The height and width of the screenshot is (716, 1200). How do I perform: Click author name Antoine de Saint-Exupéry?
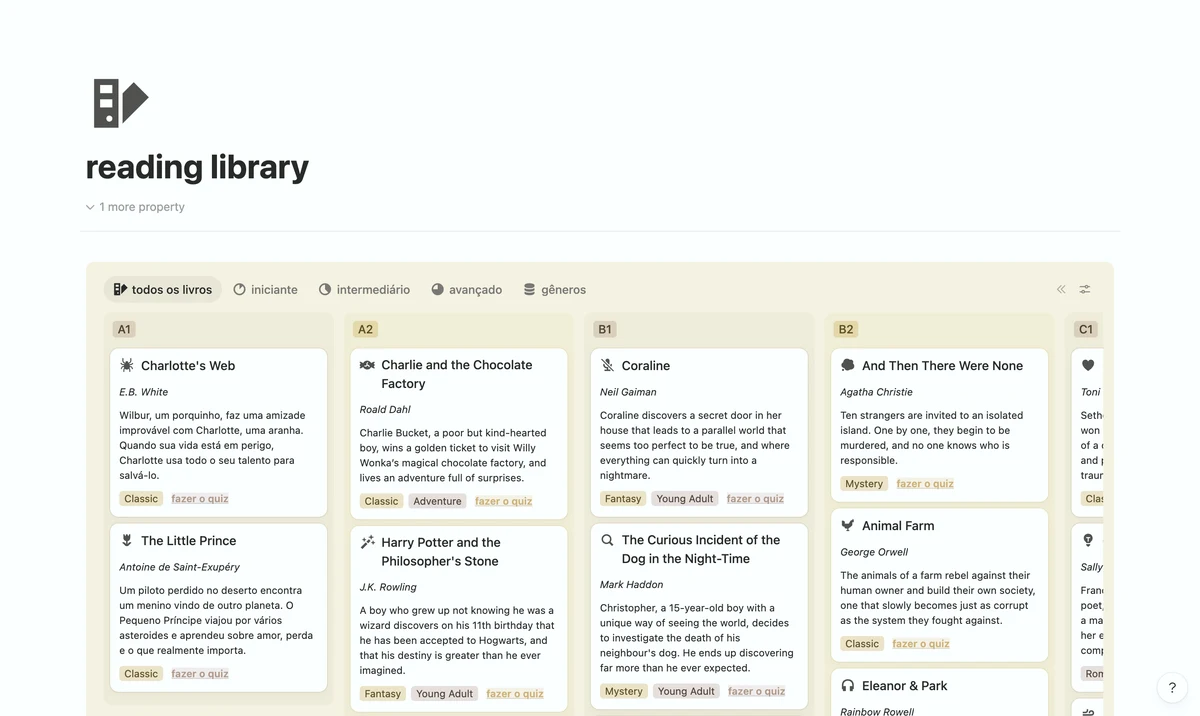point(179,567)
